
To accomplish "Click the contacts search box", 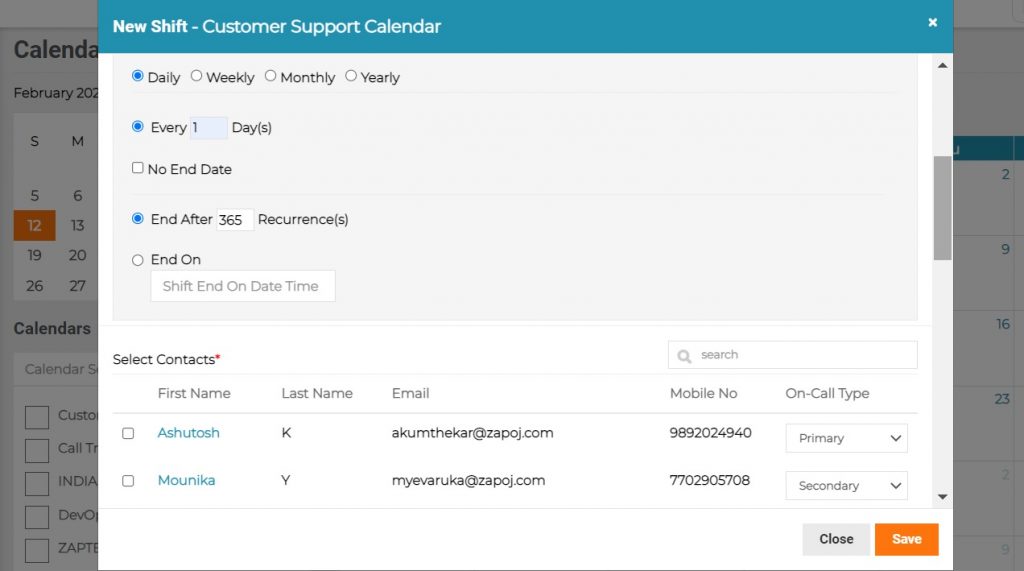I will 792,355.
